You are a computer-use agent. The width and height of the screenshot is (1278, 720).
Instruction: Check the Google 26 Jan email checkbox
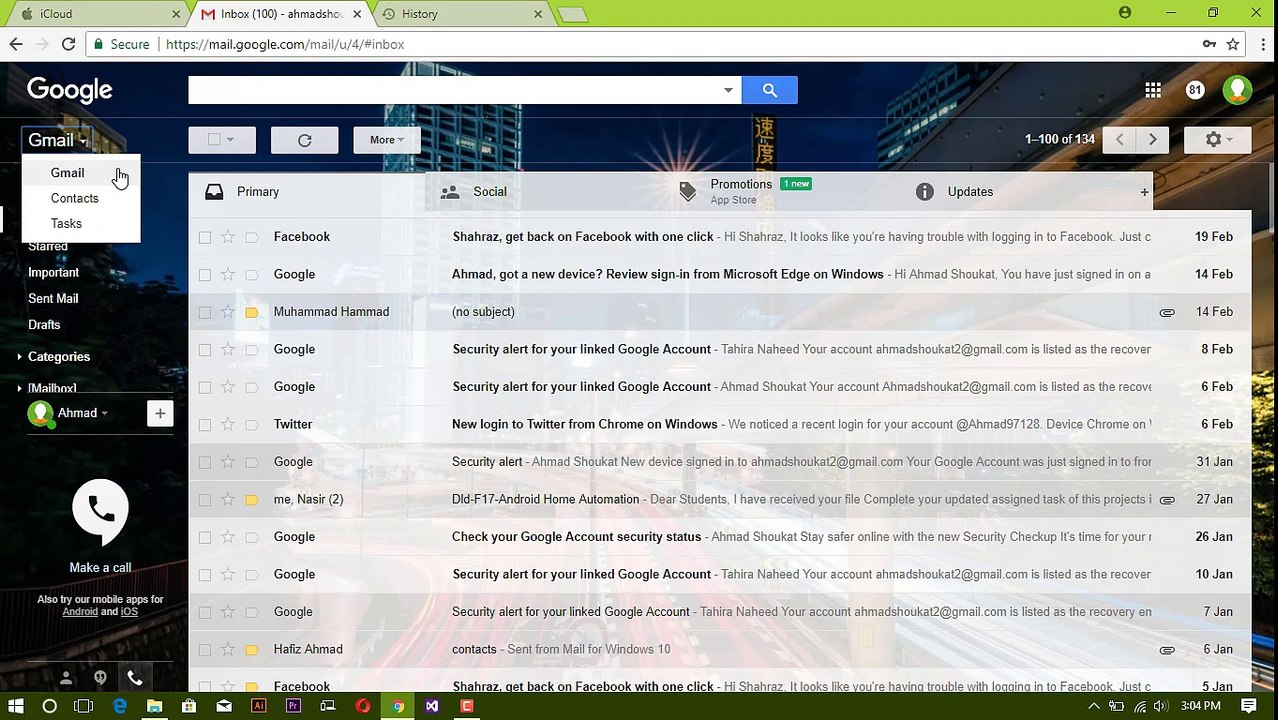coord(205,537)
